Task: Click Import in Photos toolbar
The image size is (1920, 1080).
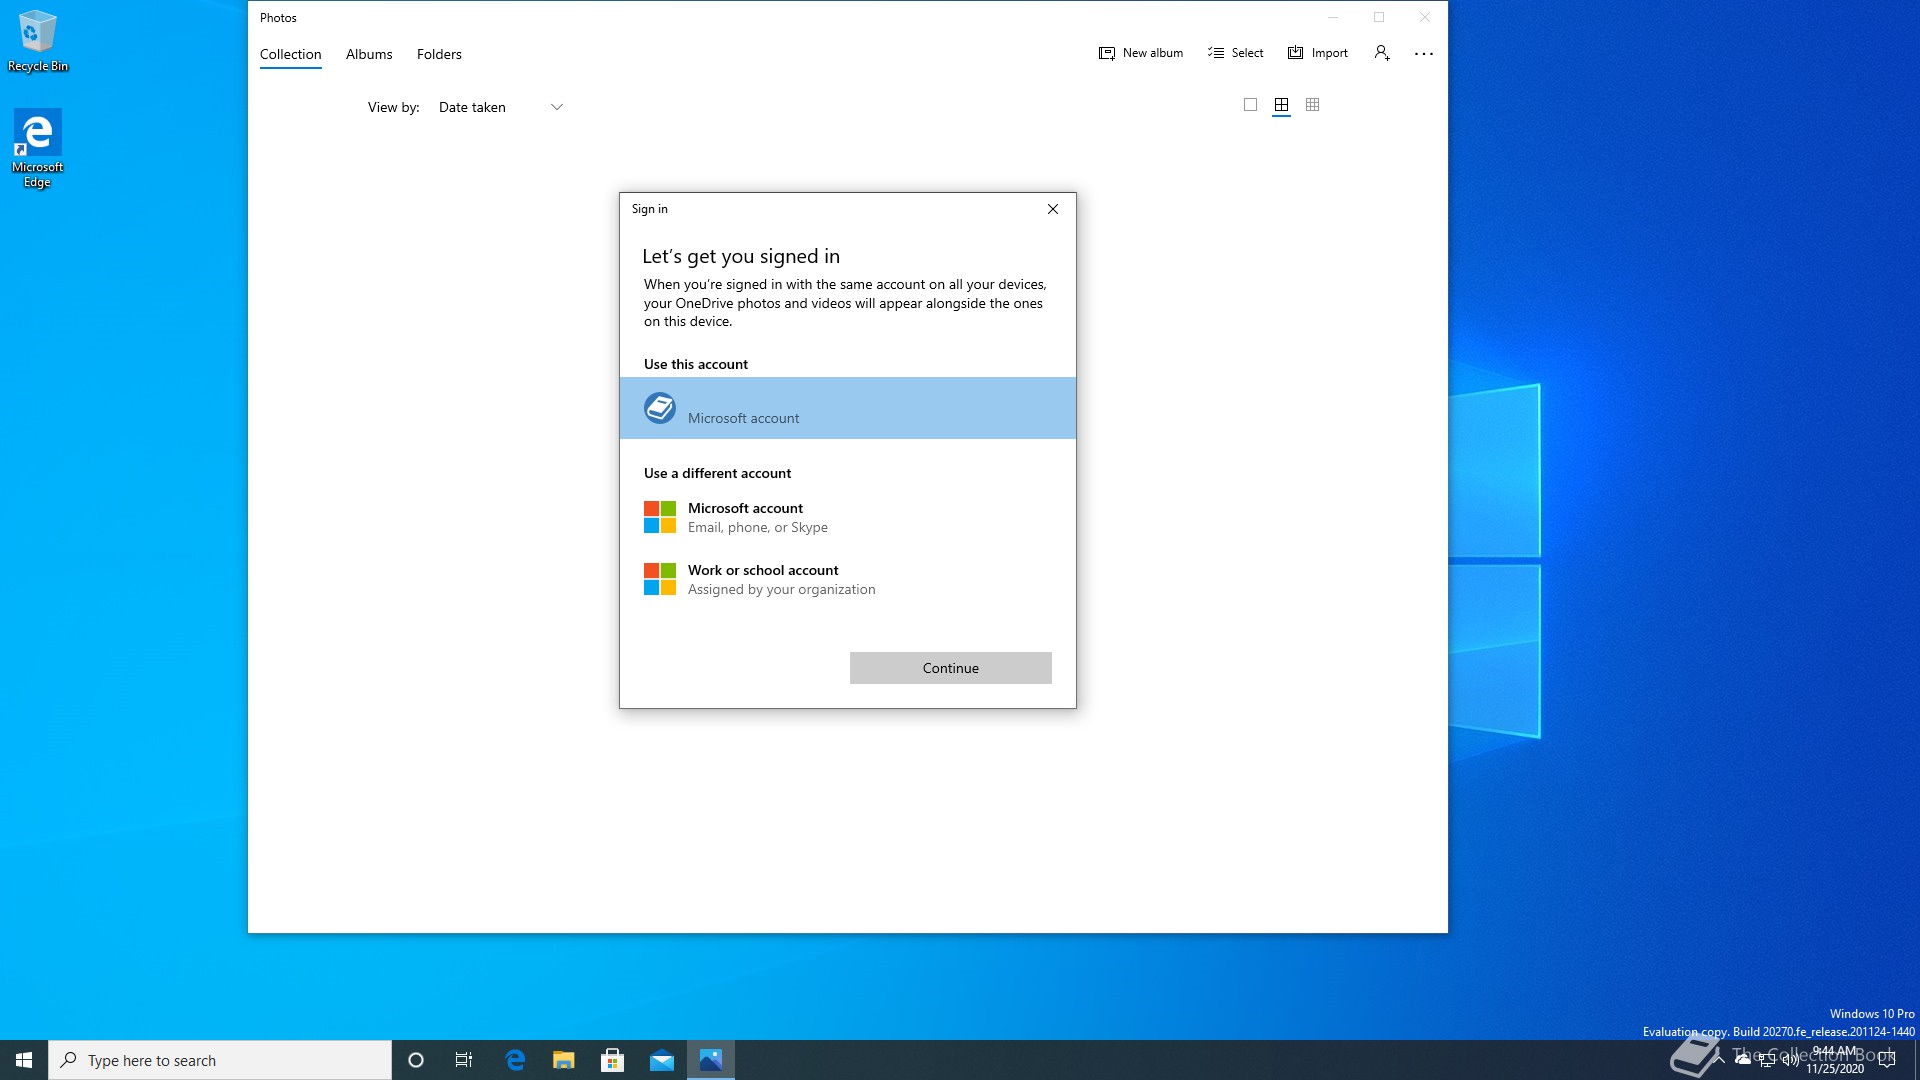Action: coord(1318,53)
